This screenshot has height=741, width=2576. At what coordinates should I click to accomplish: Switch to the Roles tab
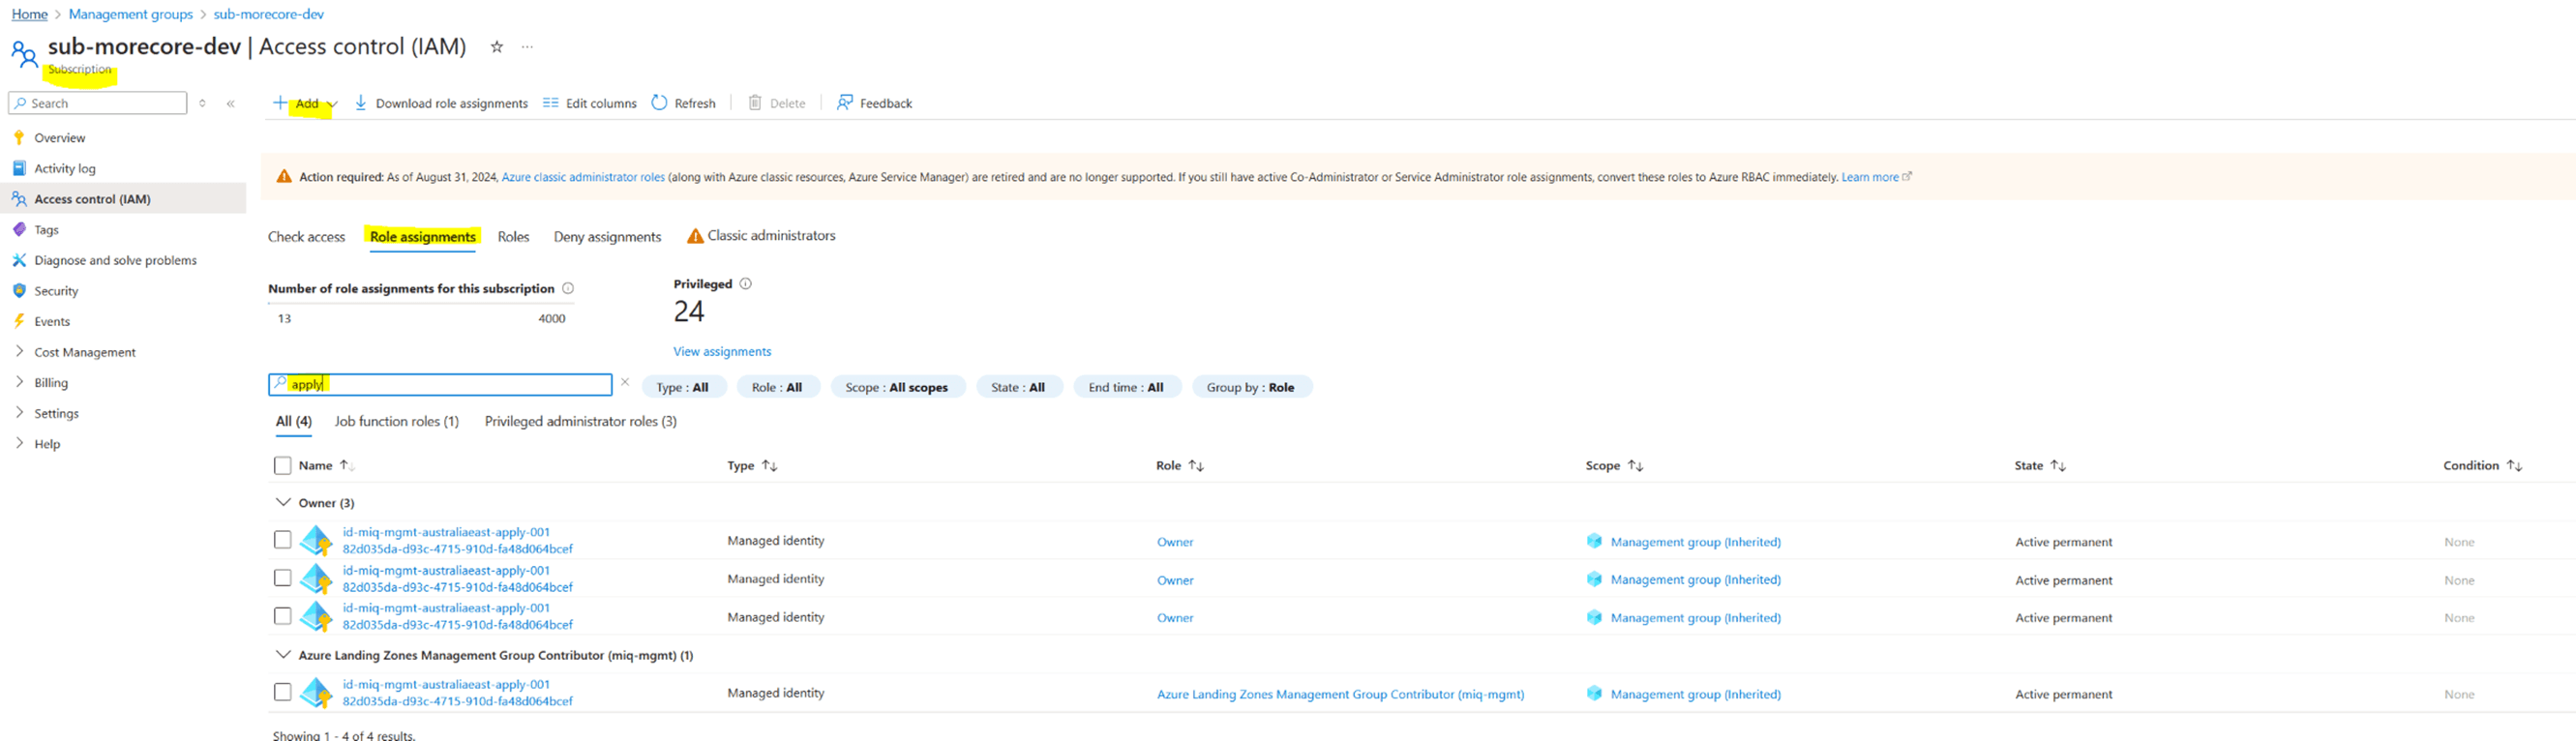tap(514, 237)
